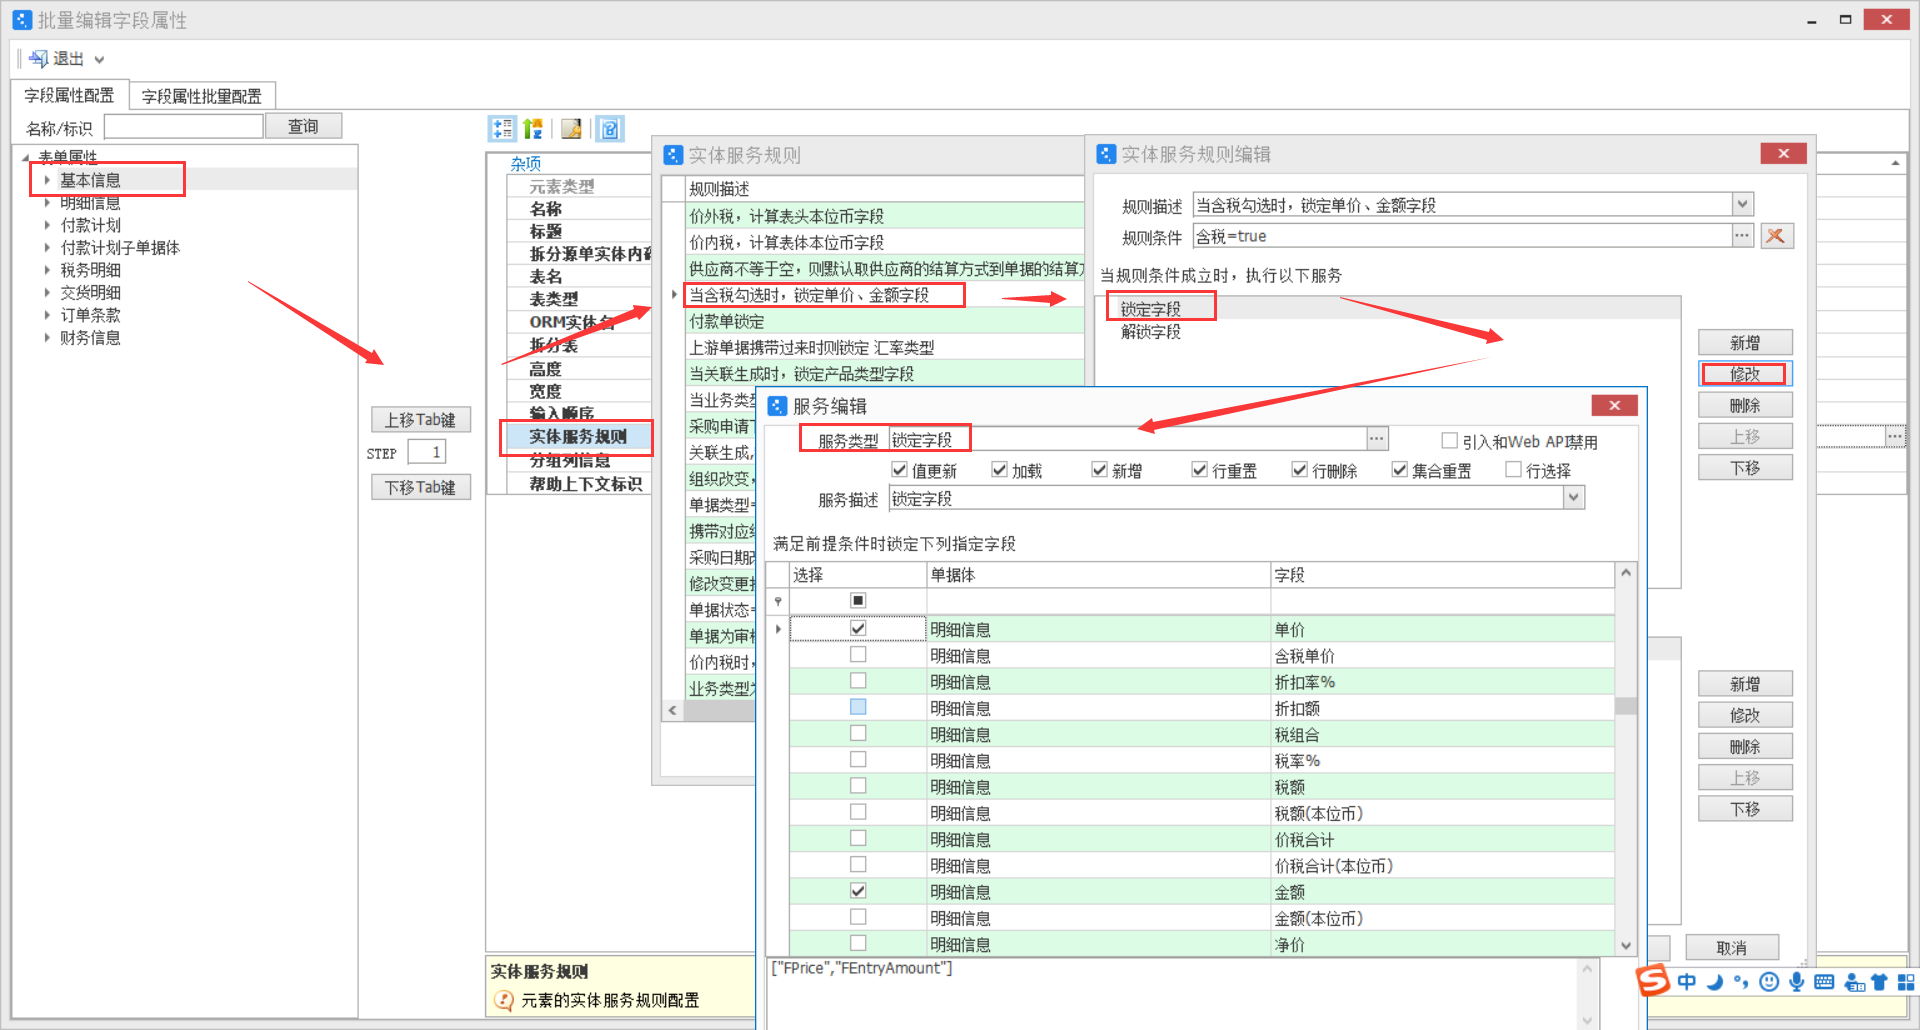This screenshot has width=1920, height=1030.
Task: Click the upper 删除 button
Action: (1745, 405)
